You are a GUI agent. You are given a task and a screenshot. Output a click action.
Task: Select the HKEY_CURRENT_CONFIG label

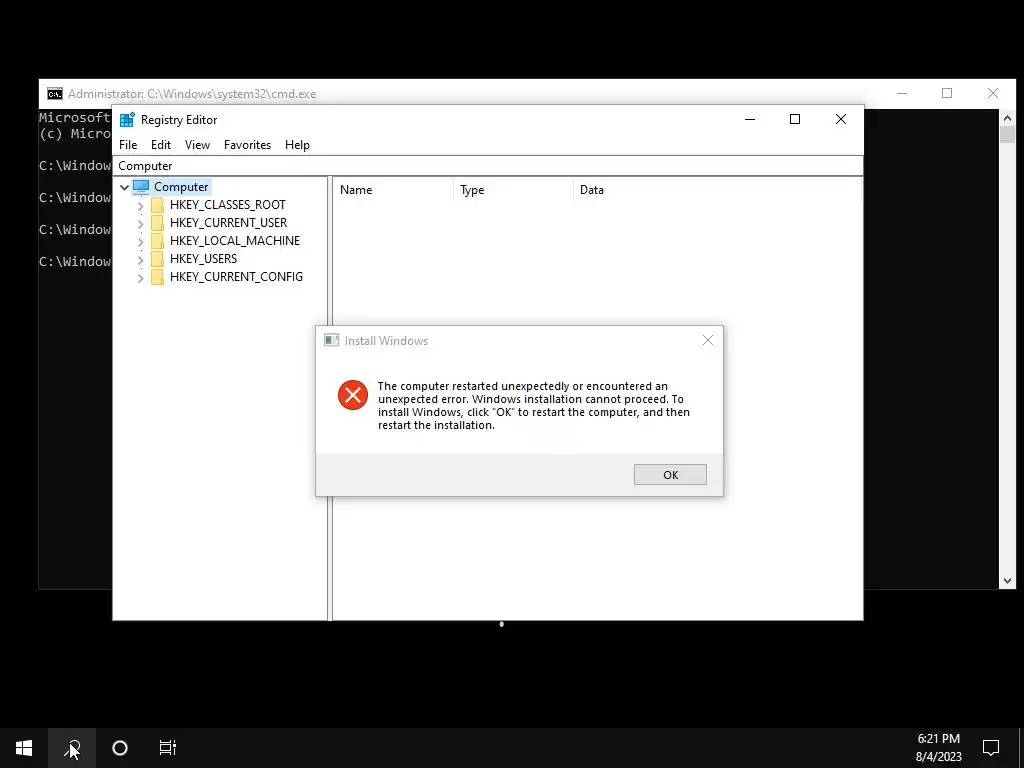236,276
